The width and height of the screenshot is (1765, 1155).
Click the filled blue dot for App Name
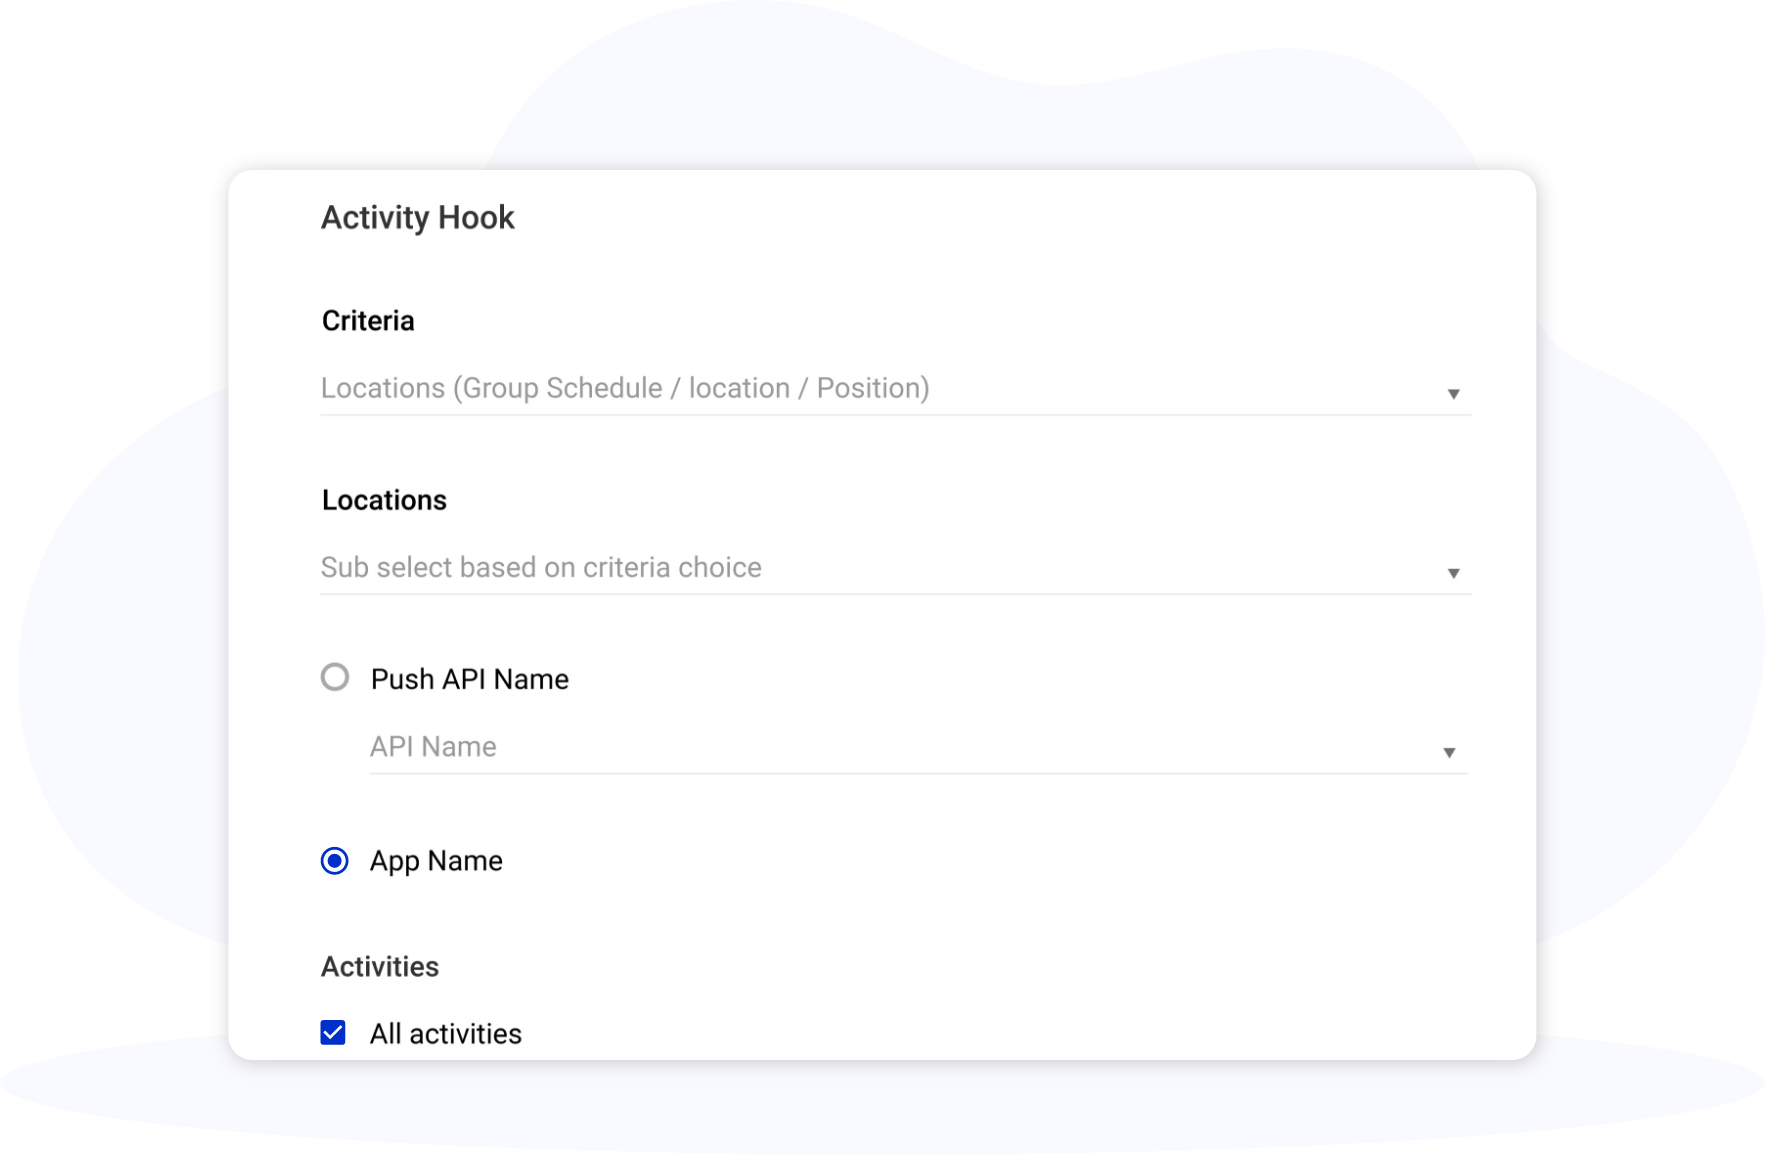point(335,860)
